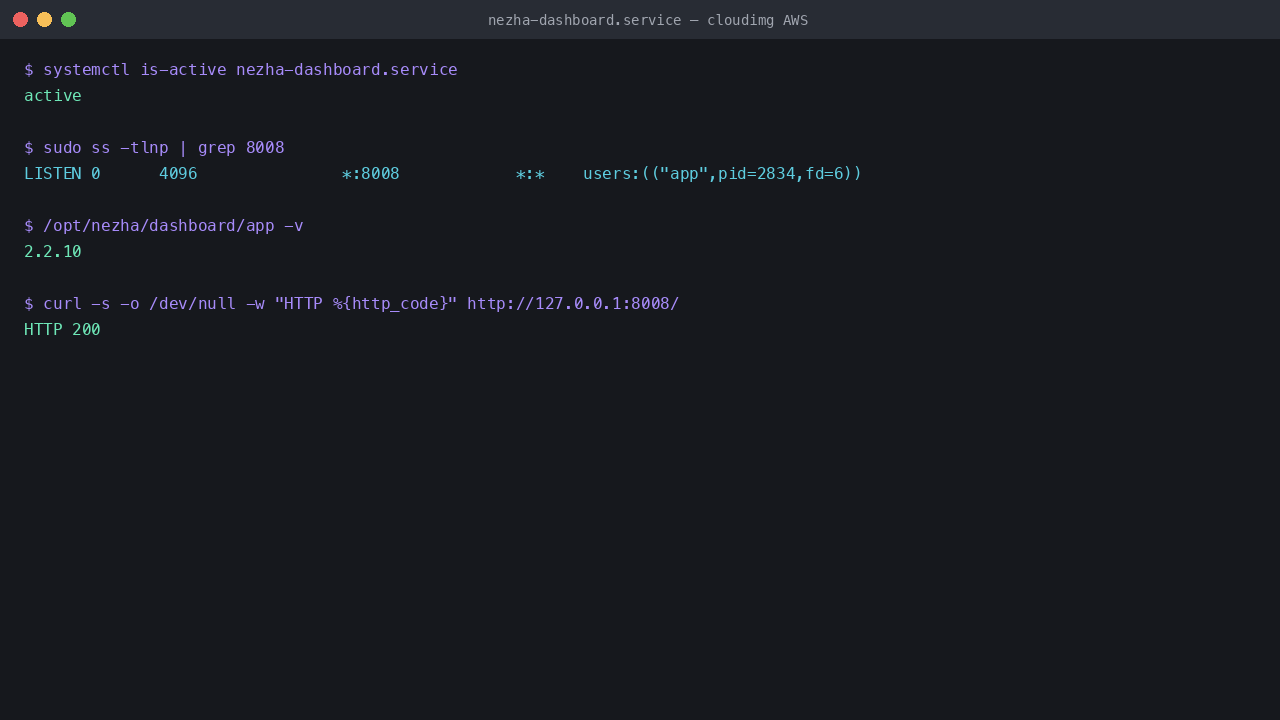The image size is (1280, 720).
Task: Click the yellow minimize window button
Action: coord(44,19)
